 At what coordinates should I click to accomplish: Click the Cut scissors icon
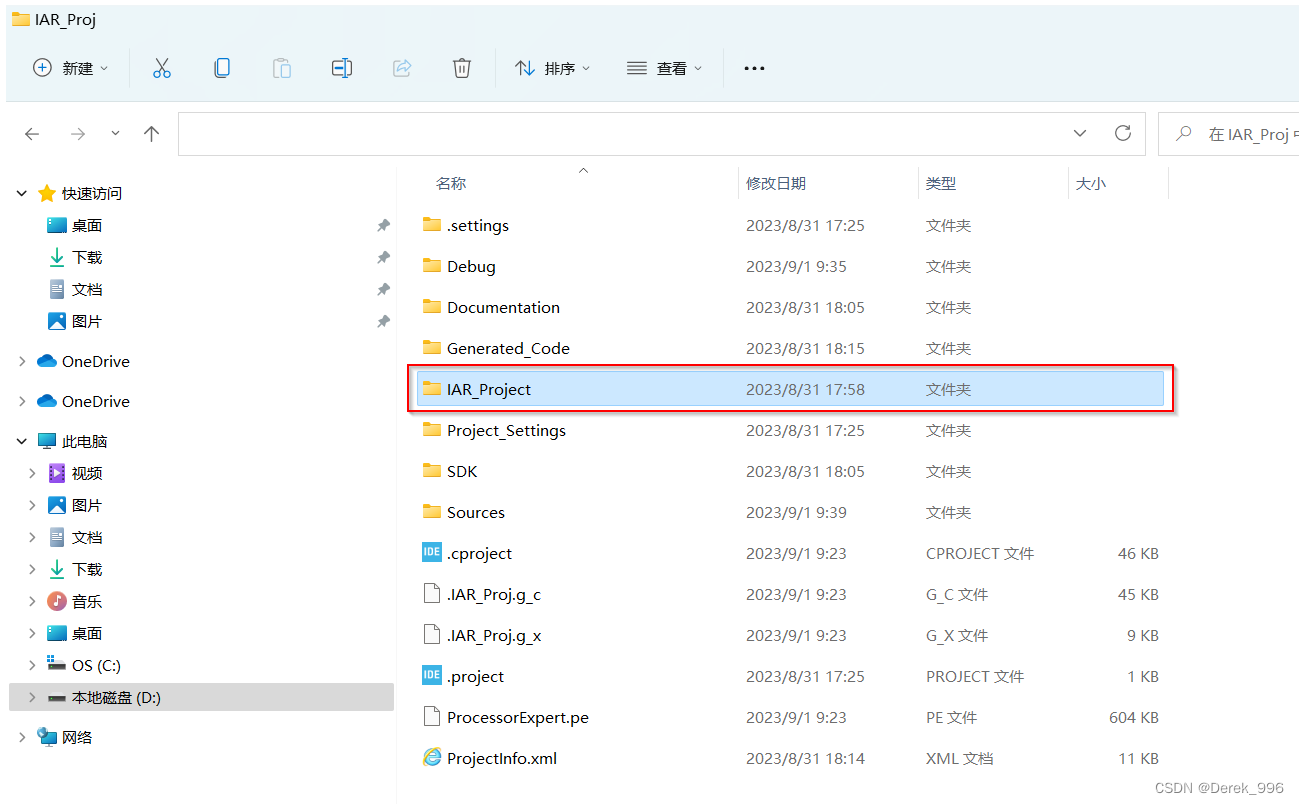(161, 68)
